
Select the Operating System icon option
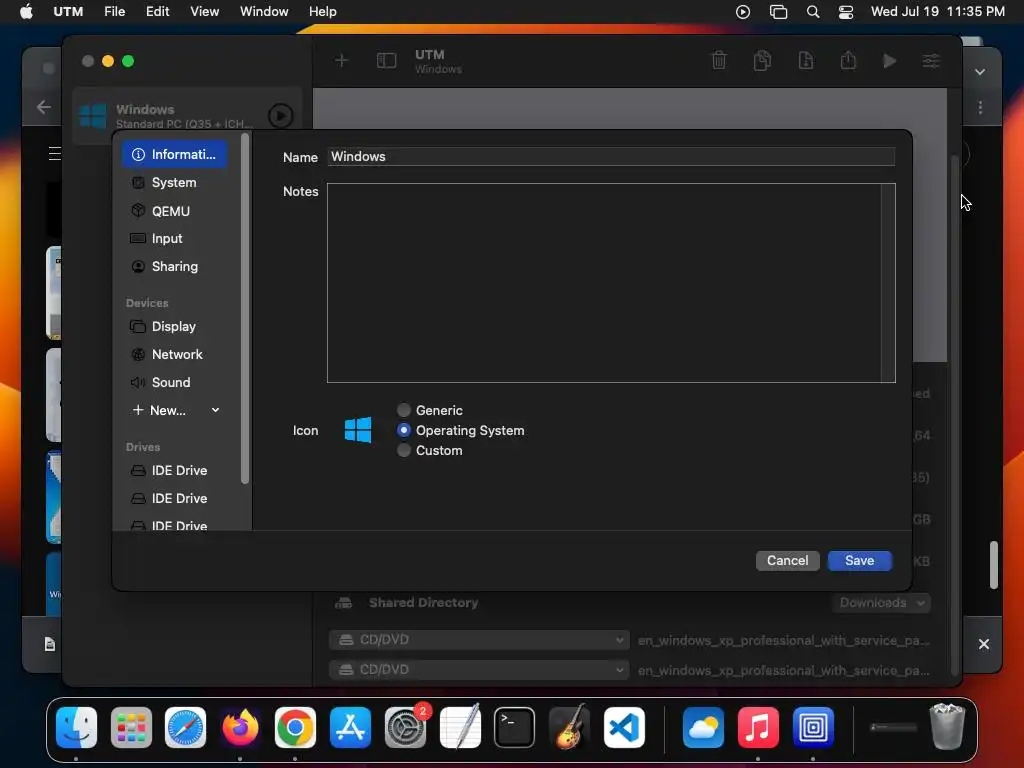pyautogui.click(x=404, y=430)
